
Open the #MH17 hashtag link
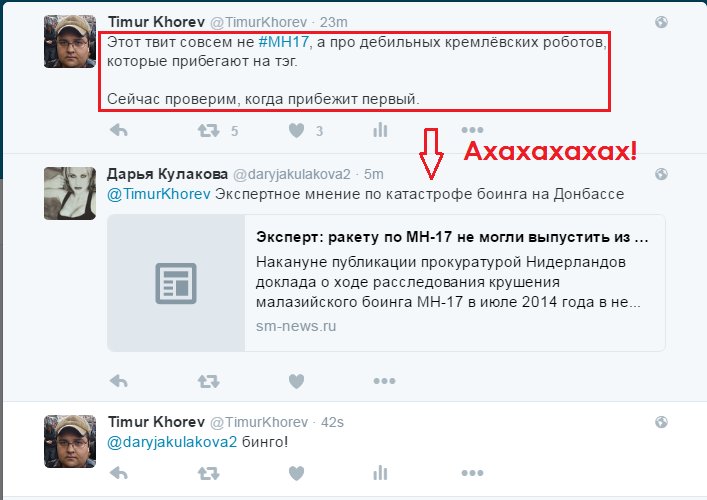pos(284,42)
